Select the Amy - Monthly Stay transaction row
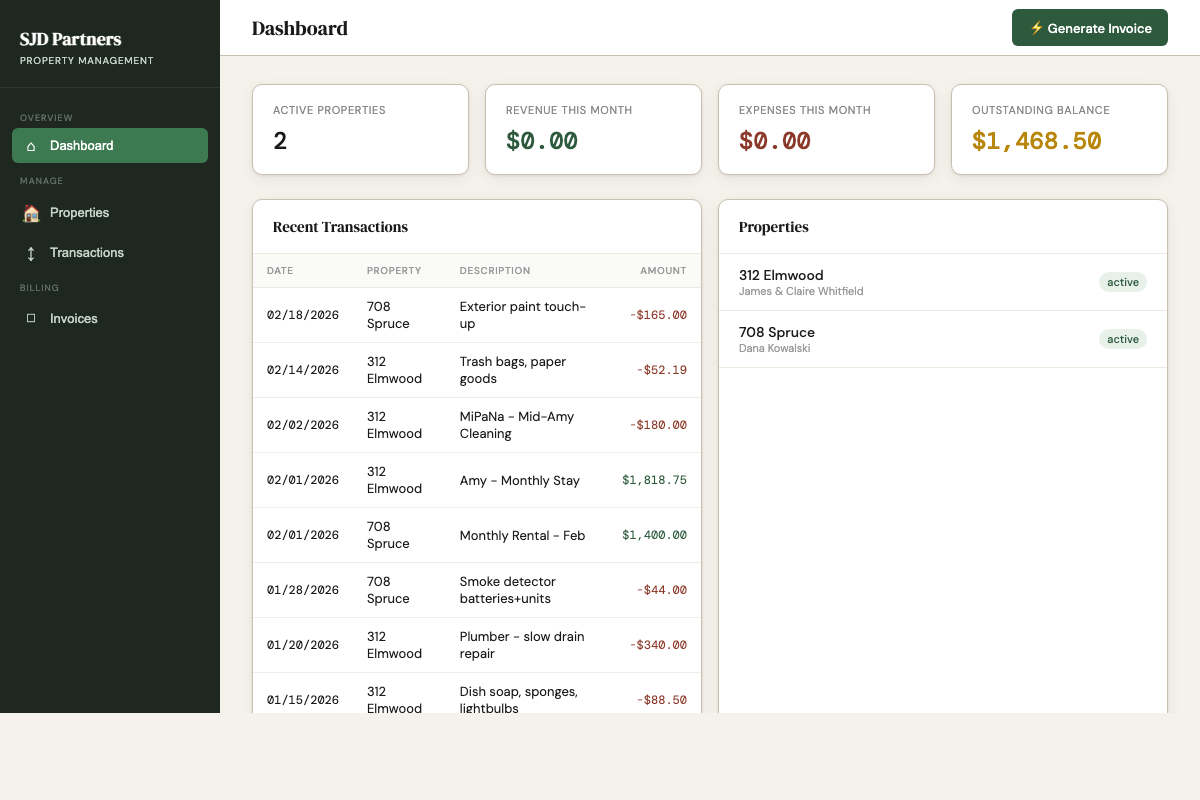 (x=477, y=480)
